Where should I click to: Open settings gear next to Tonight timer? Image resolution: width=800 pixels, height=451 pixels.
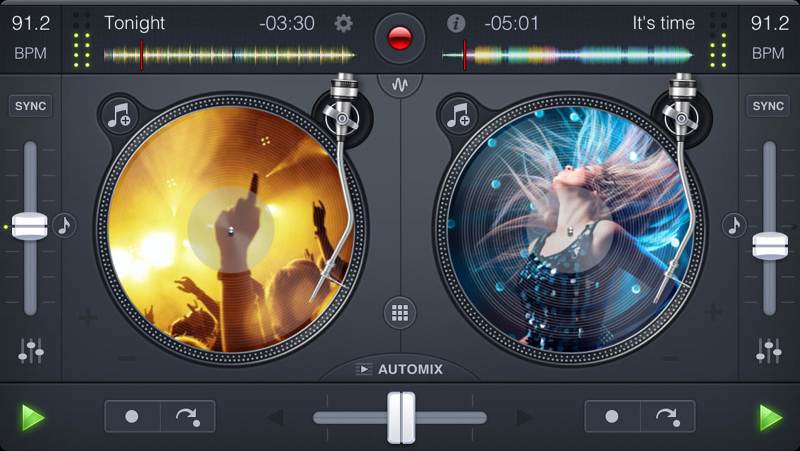pyautogui.click(x=343, y=23)
